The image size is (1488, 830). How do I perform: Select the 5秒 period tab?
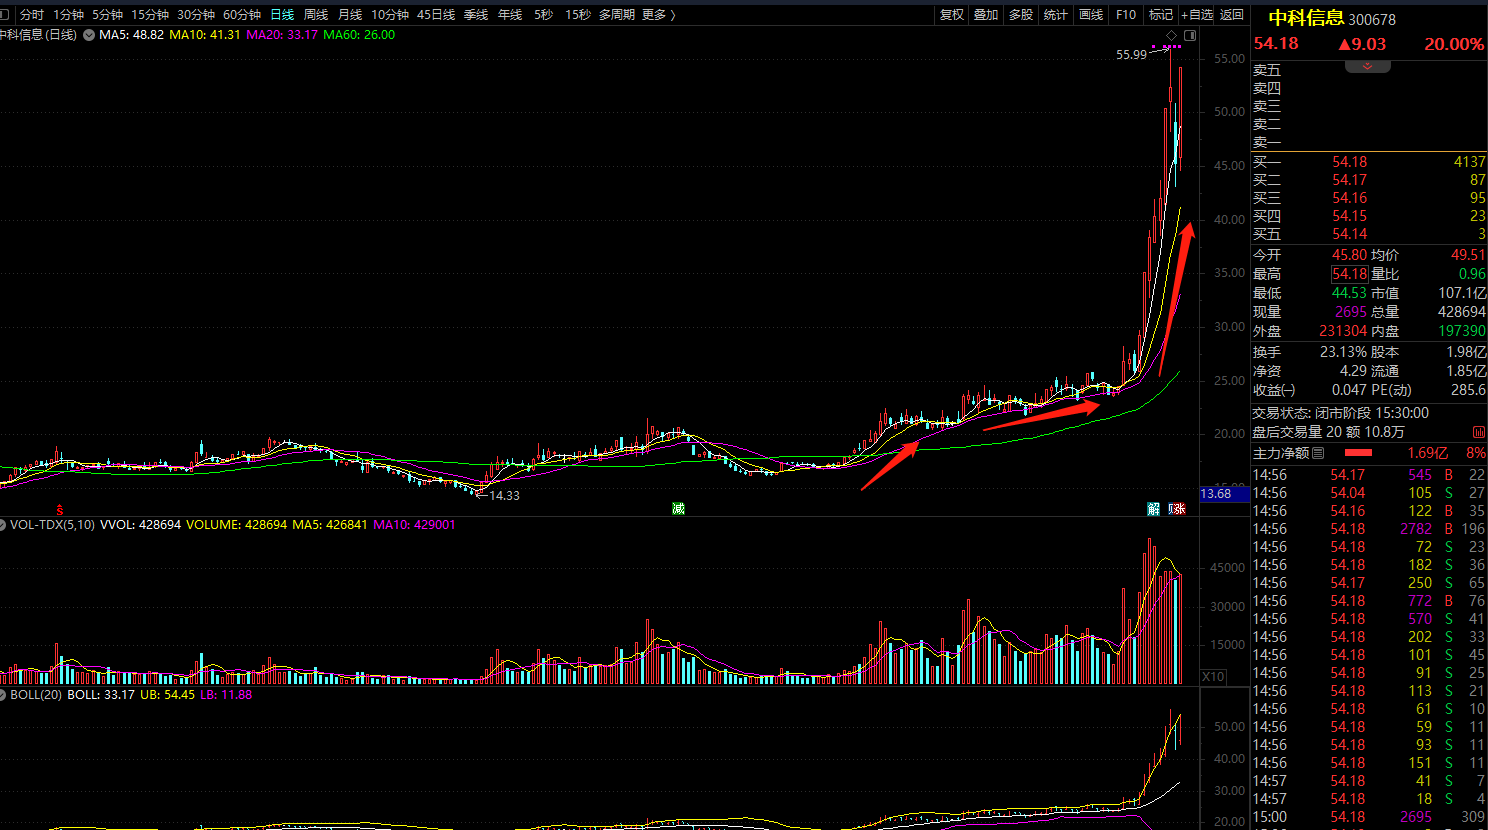(x=543, y=14)
